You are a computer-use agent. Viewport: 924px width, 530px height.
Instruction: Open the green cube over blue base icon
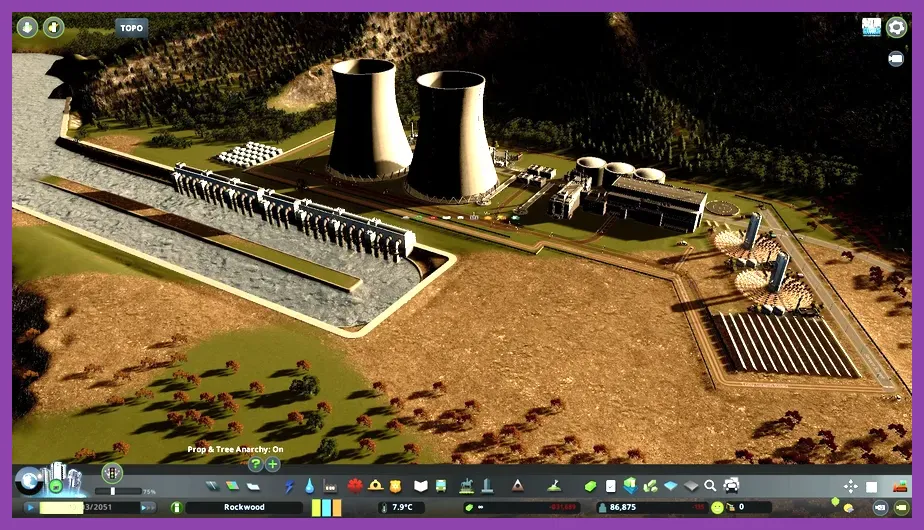coord(631,486)
